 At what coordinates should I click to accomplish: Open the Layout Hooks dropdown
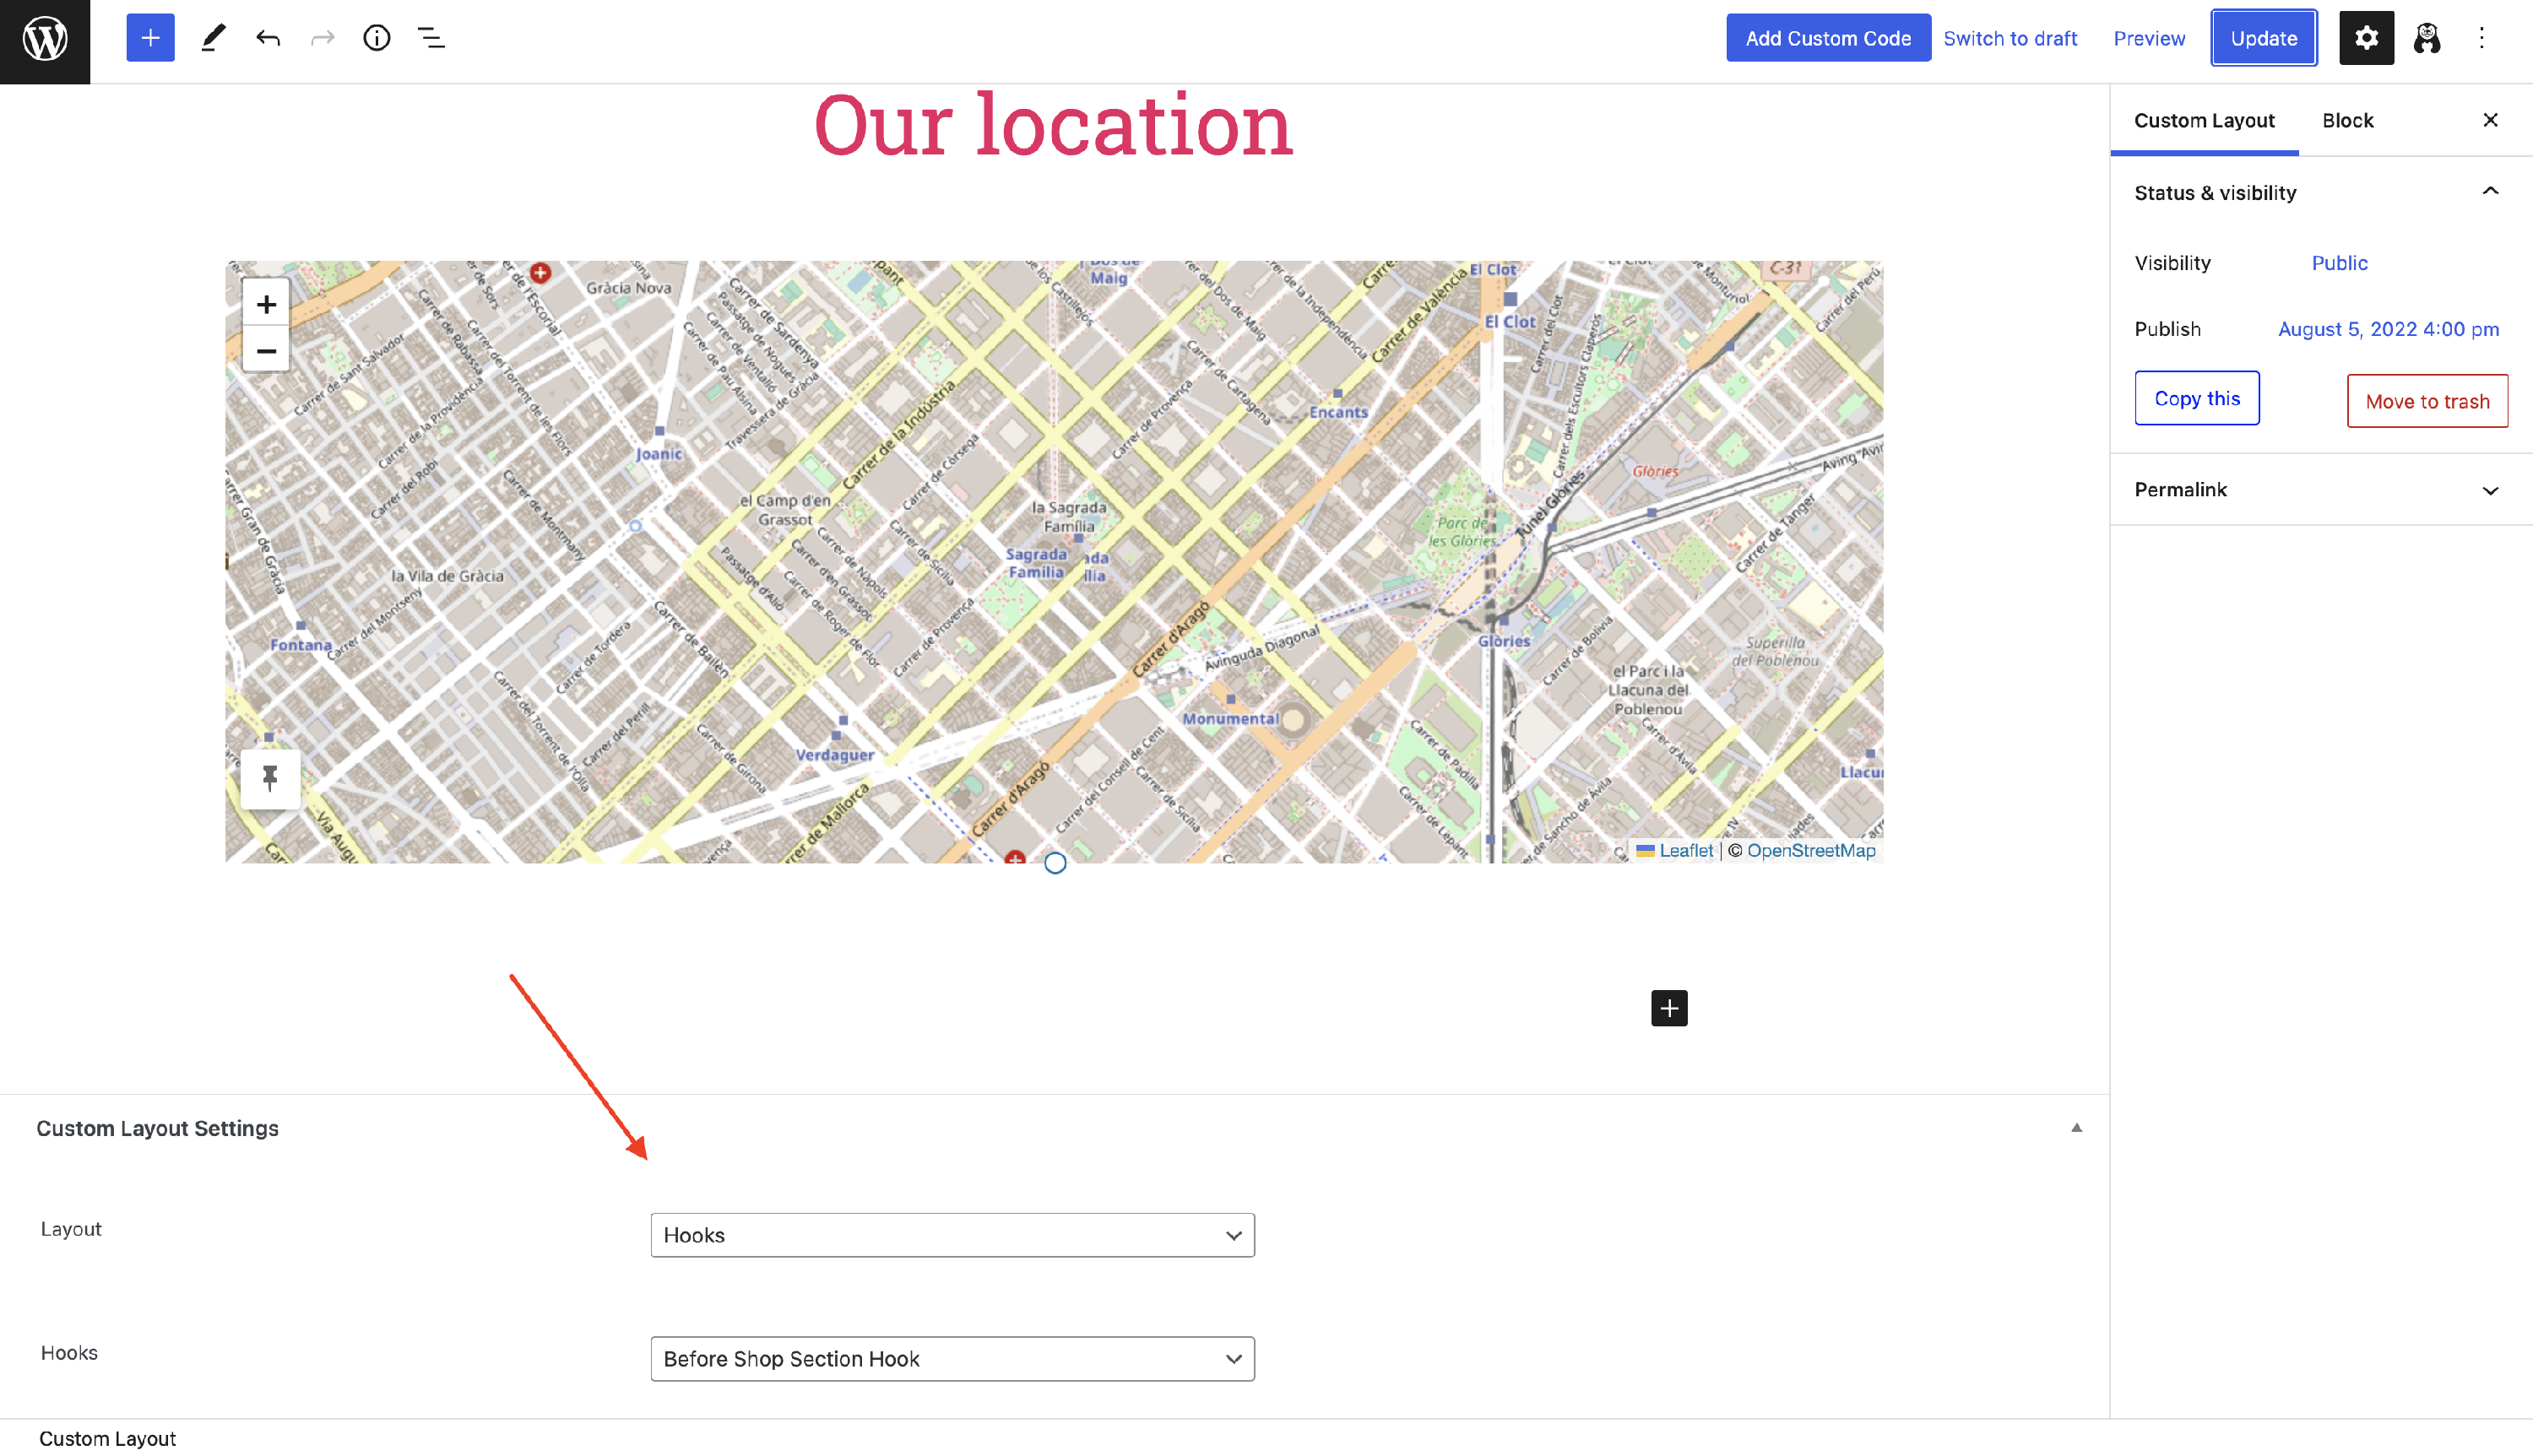(x=951, y=1235)
